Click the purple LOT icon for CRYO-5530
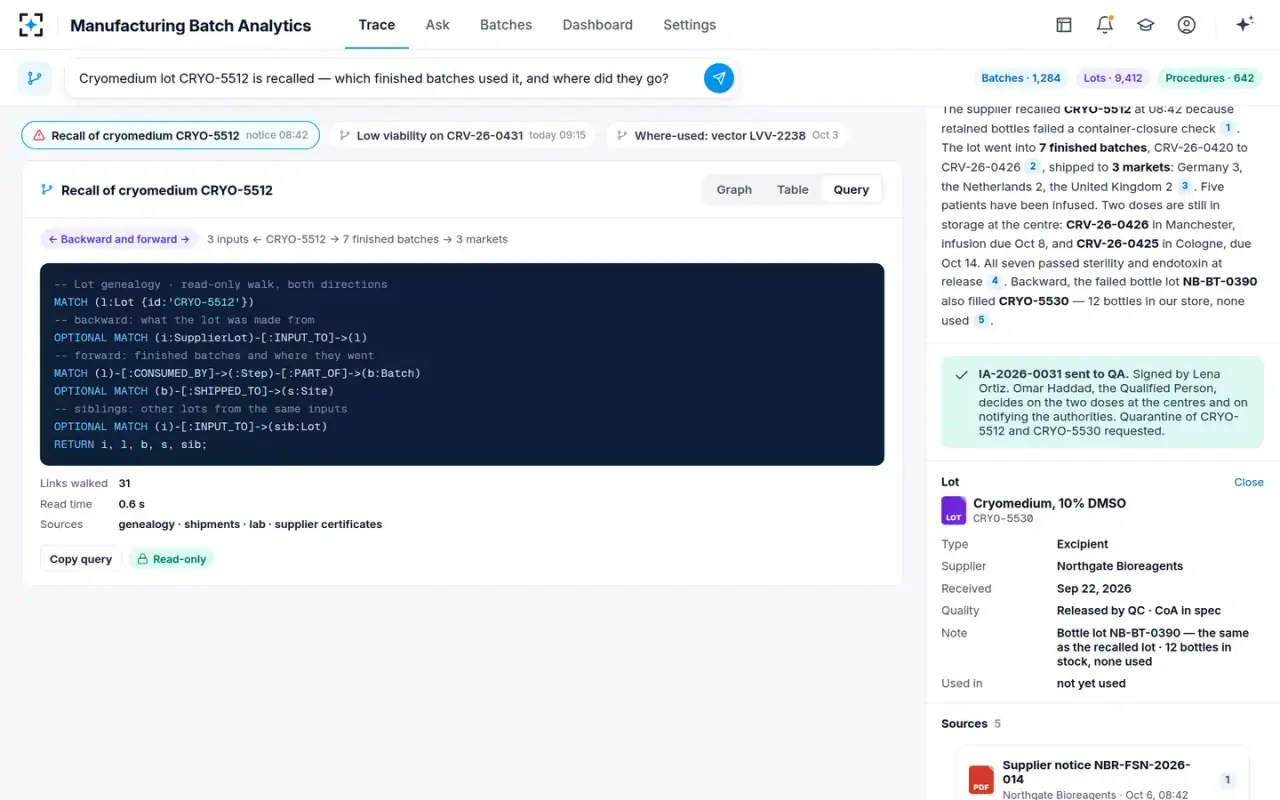 (x=954, y=510)
